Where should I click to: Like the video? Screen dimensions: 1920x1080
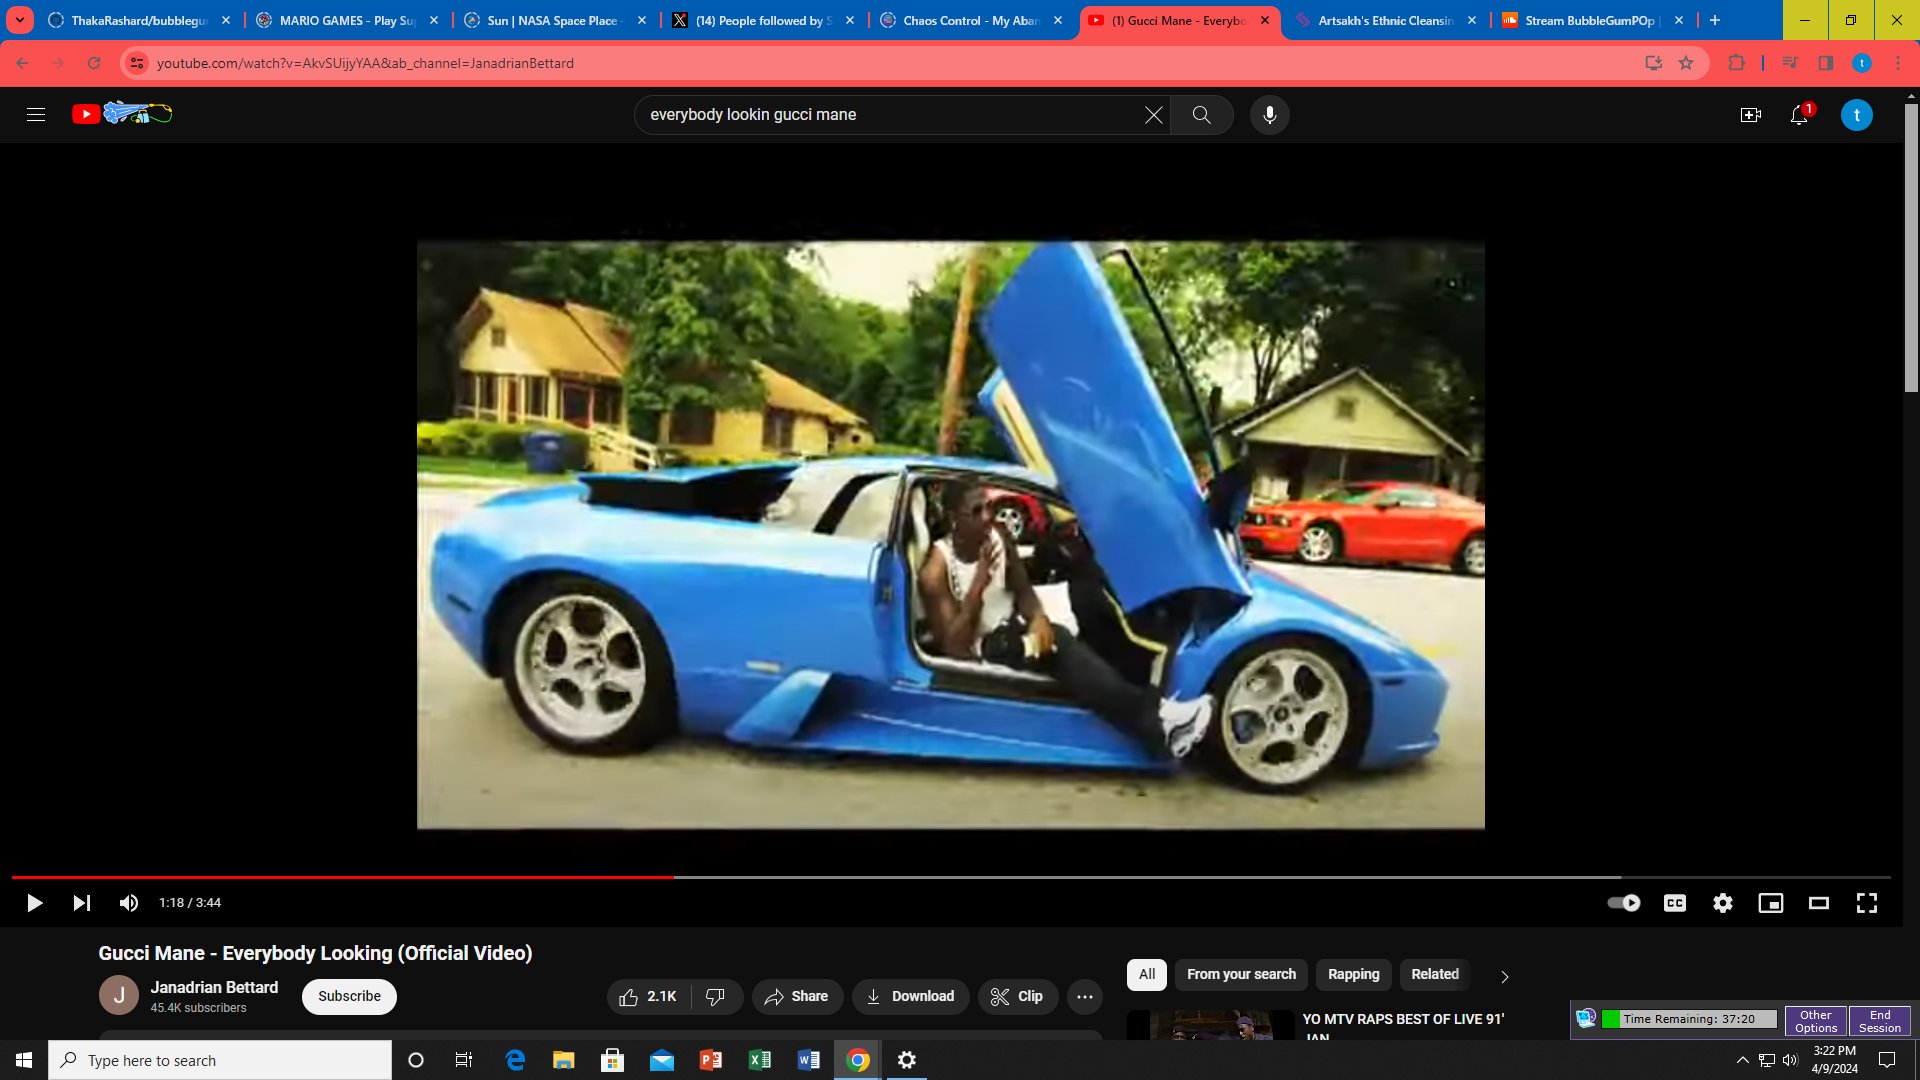648,997
